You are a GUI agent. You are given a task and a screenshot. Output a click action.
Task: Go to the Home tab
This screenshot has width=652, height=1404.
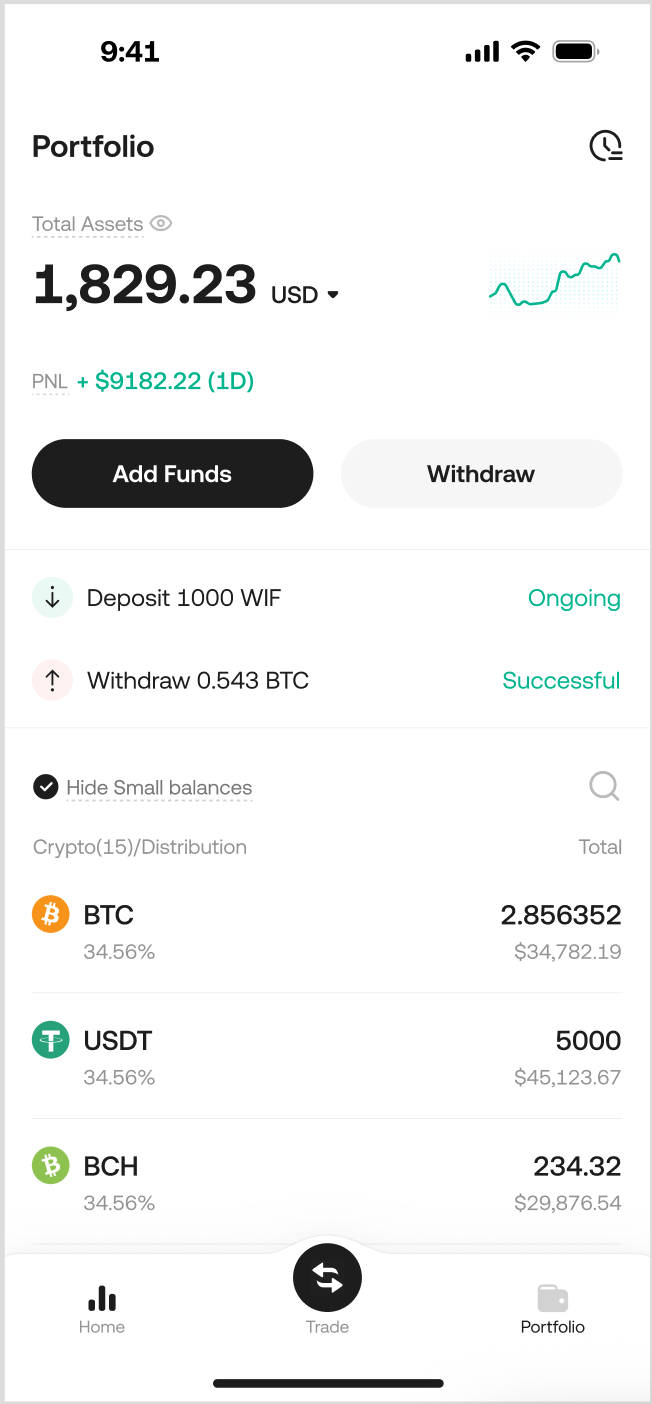click(102, 1309)
